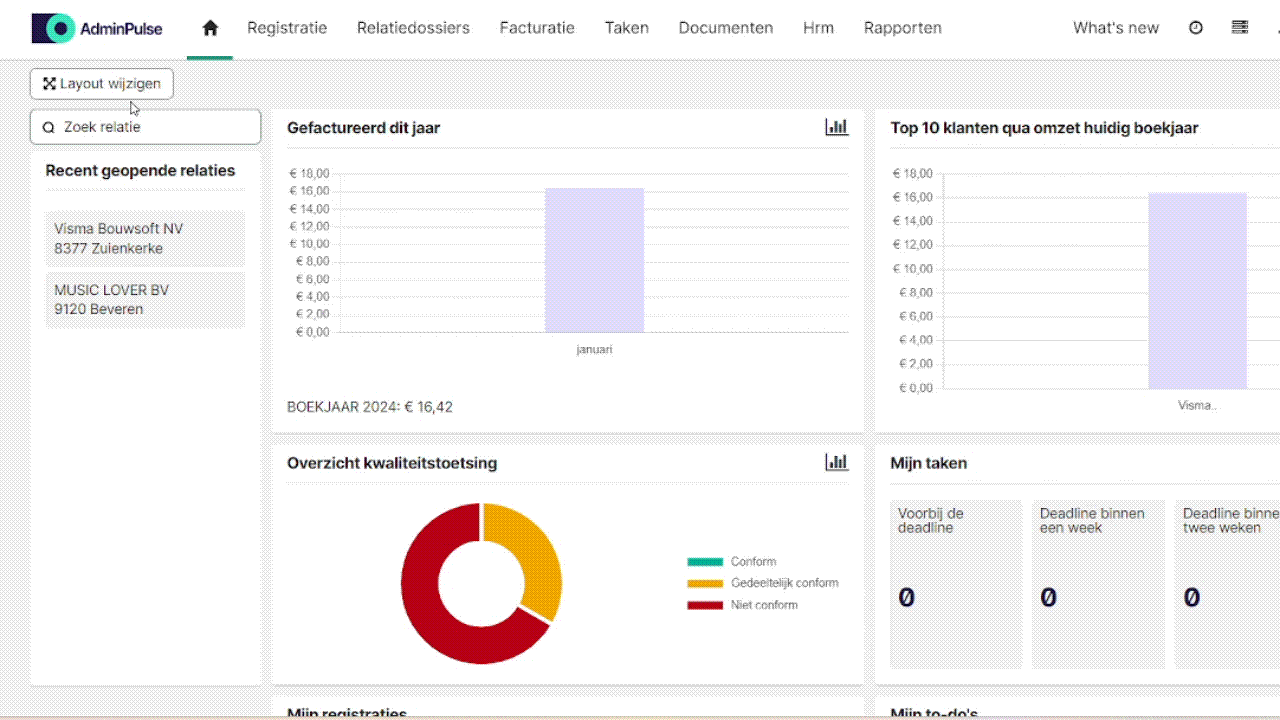Go to Facturatie menu
This screenshot has height=720, width=1280.
coord(537,28)
